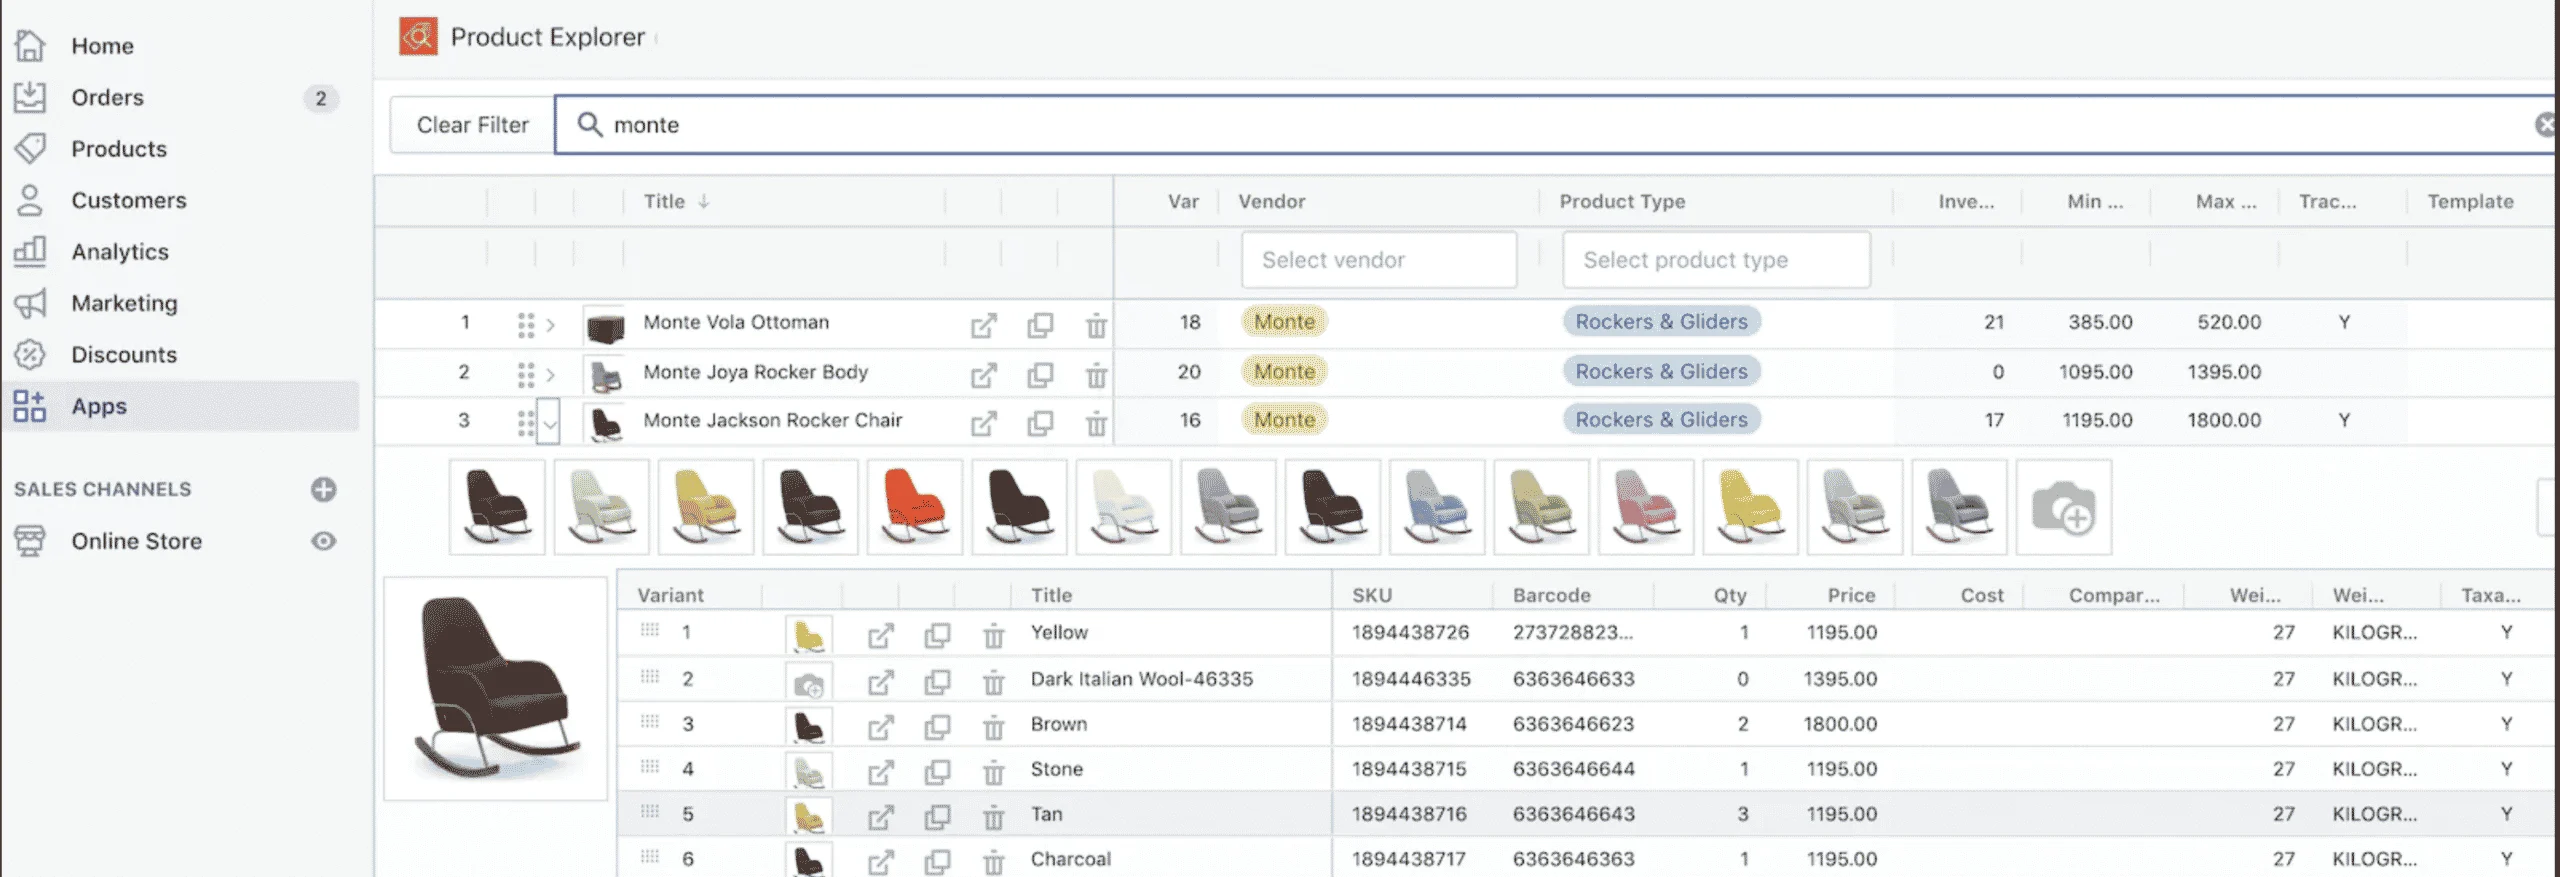Expand the Monte Vola Ottoman row

coord(550,325)
